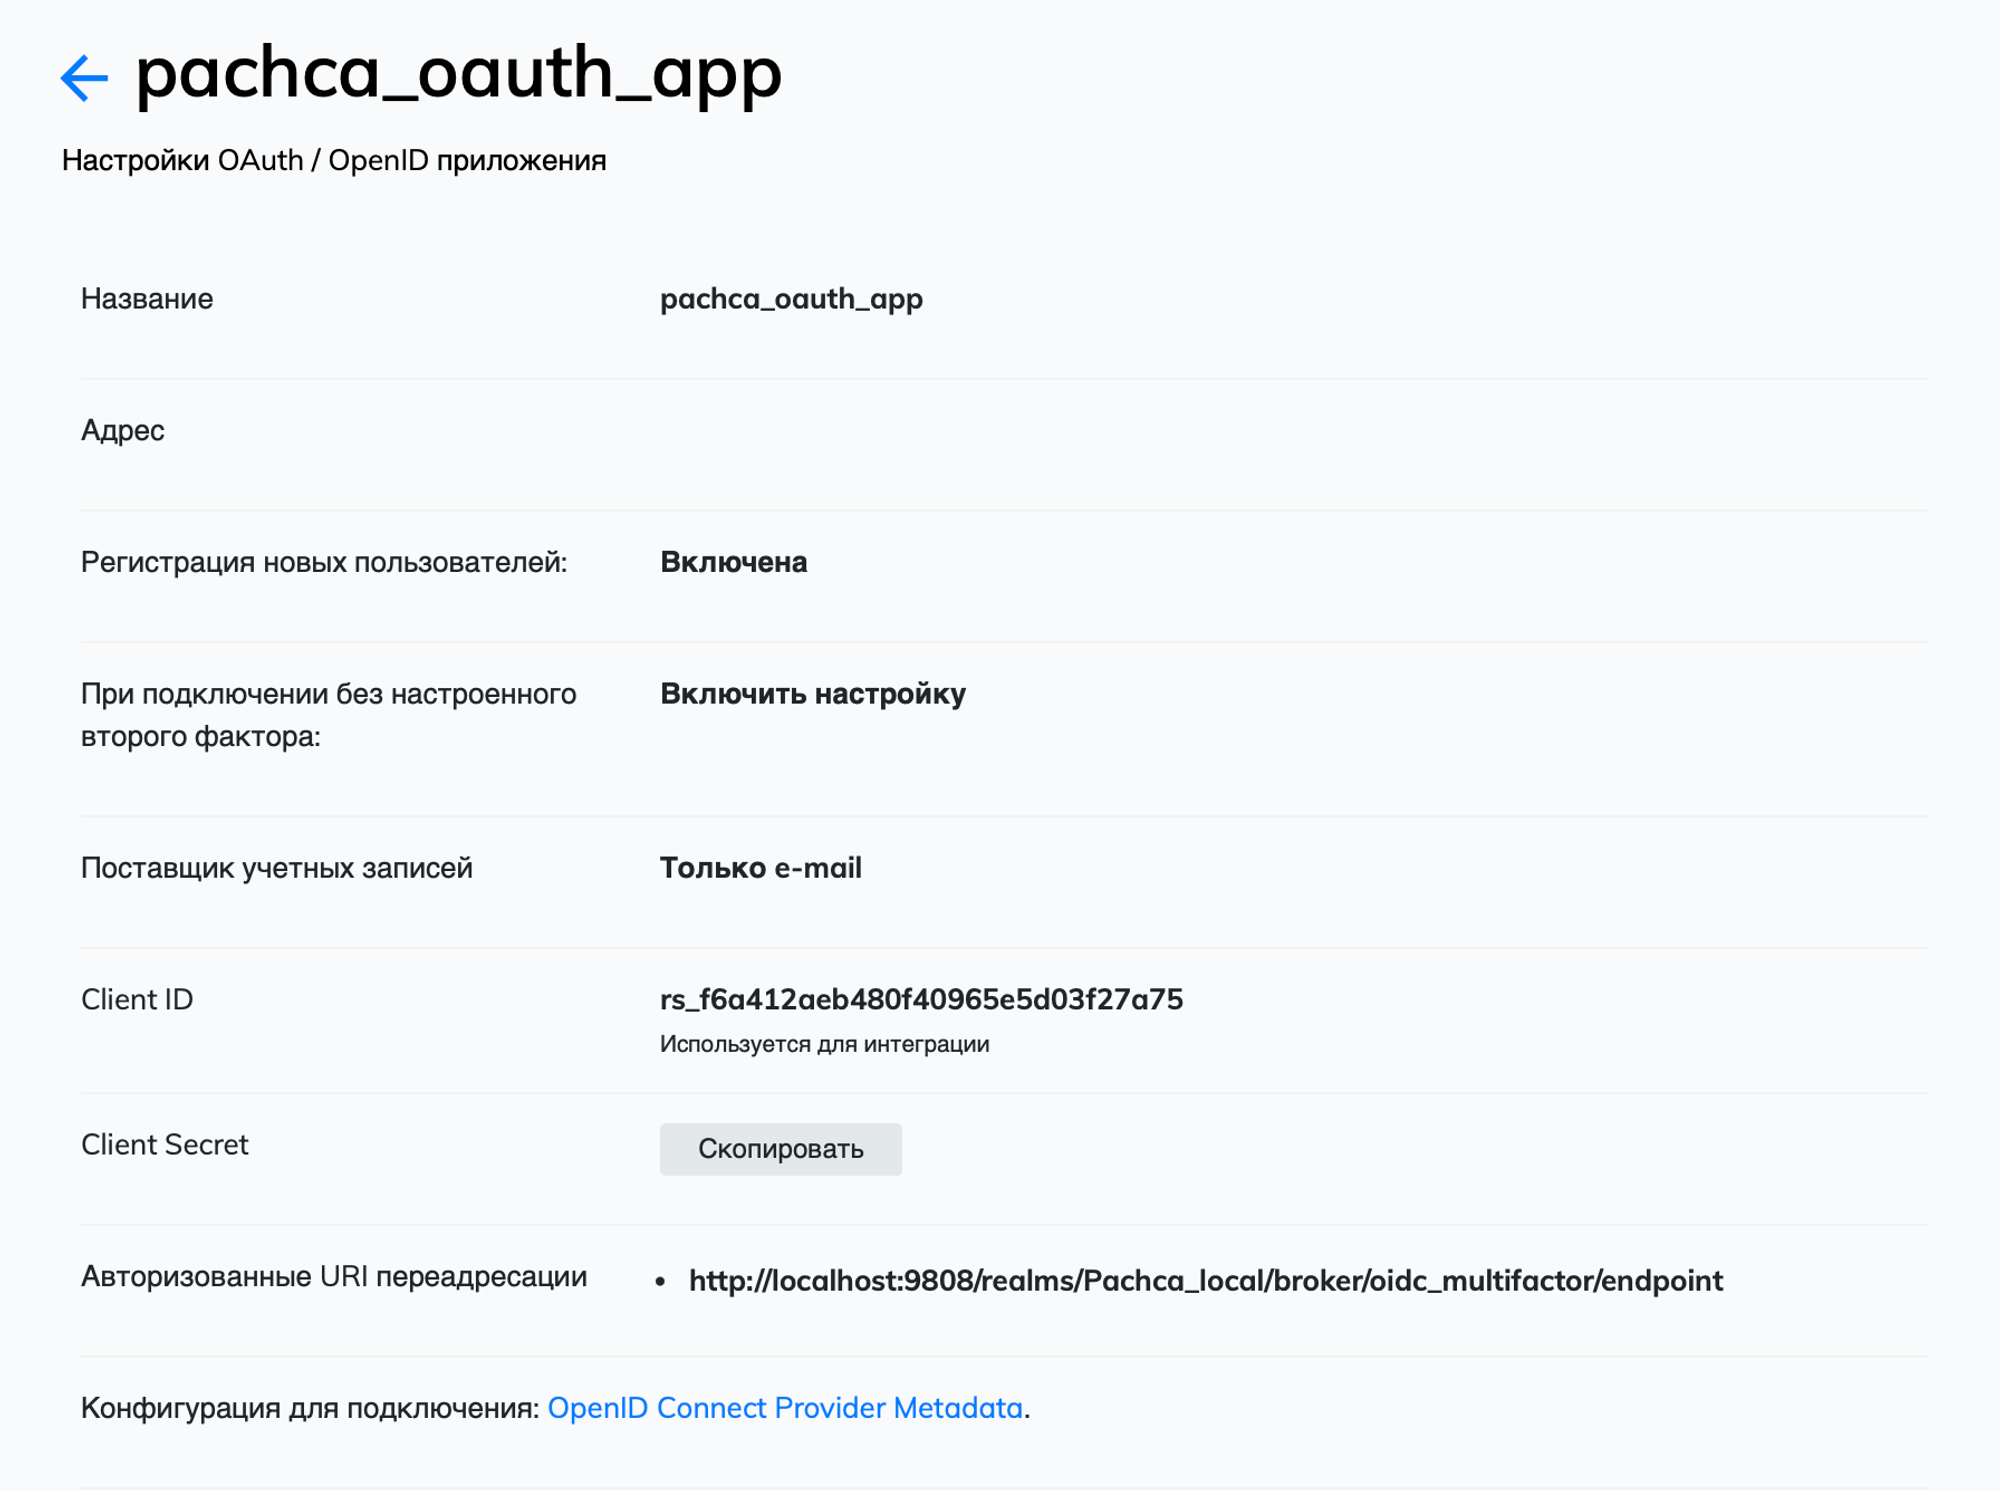Screen dimensions: 2000x1491
Task: Click the Настройки OAuth / OpenID приложения subtitle
Action: click(334, 160)
